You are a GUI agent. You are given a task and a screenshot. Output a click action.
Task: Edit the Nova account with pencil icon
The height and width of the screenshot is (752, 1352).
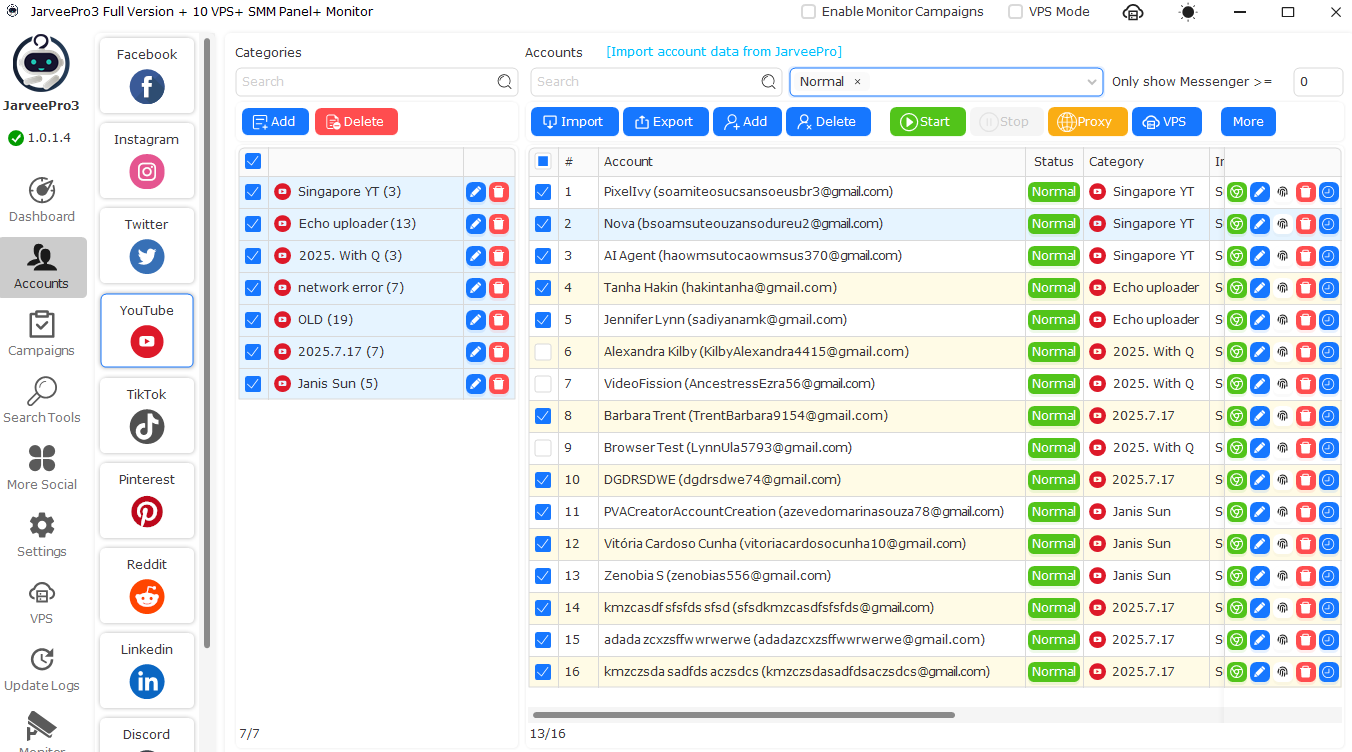coord(1260,224)
